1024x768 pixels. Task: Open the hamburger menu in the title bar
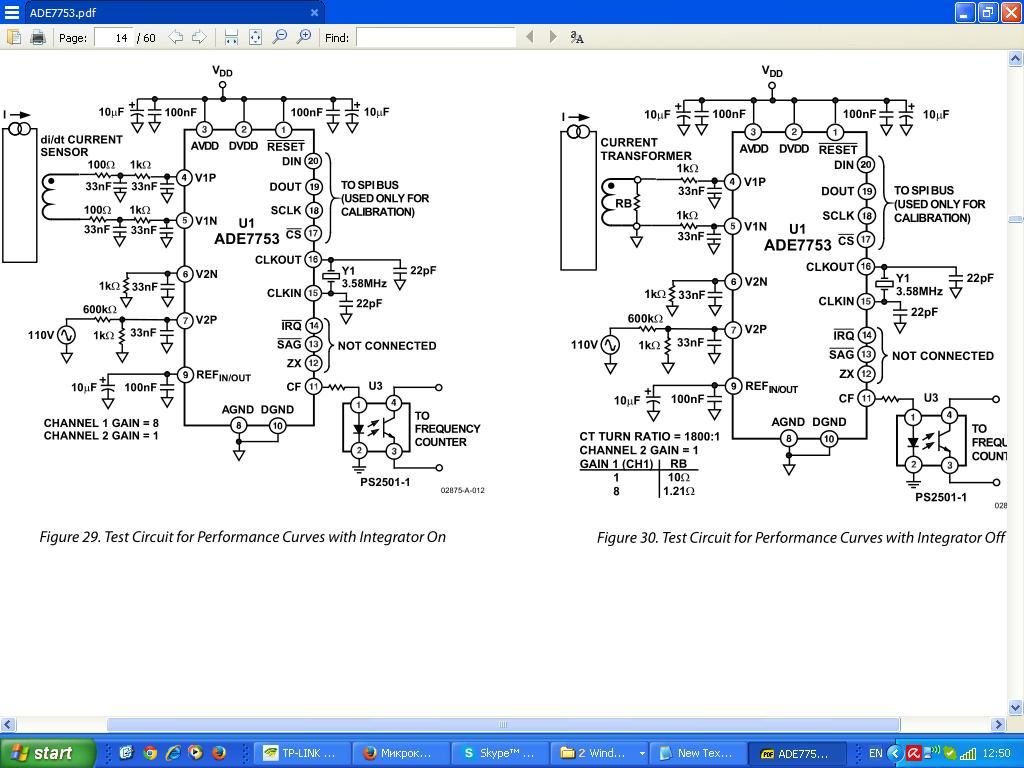pyautogui.click(x=12, y=12)
